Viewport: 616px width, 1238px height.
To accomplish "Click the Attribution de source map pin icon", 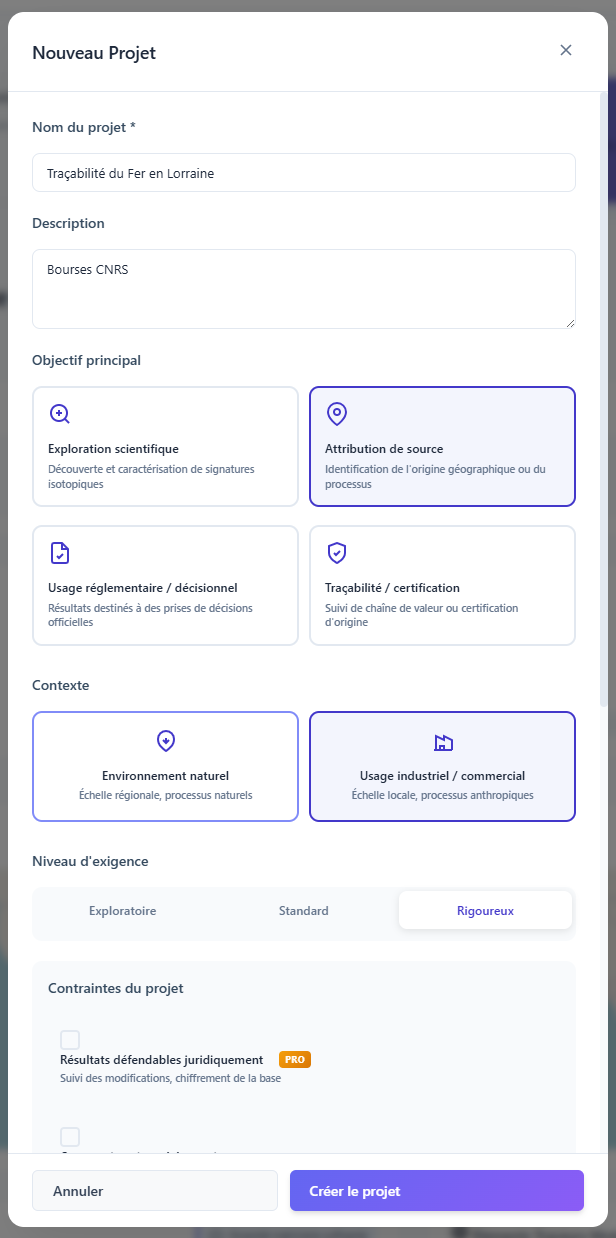I will click(337, 413).
